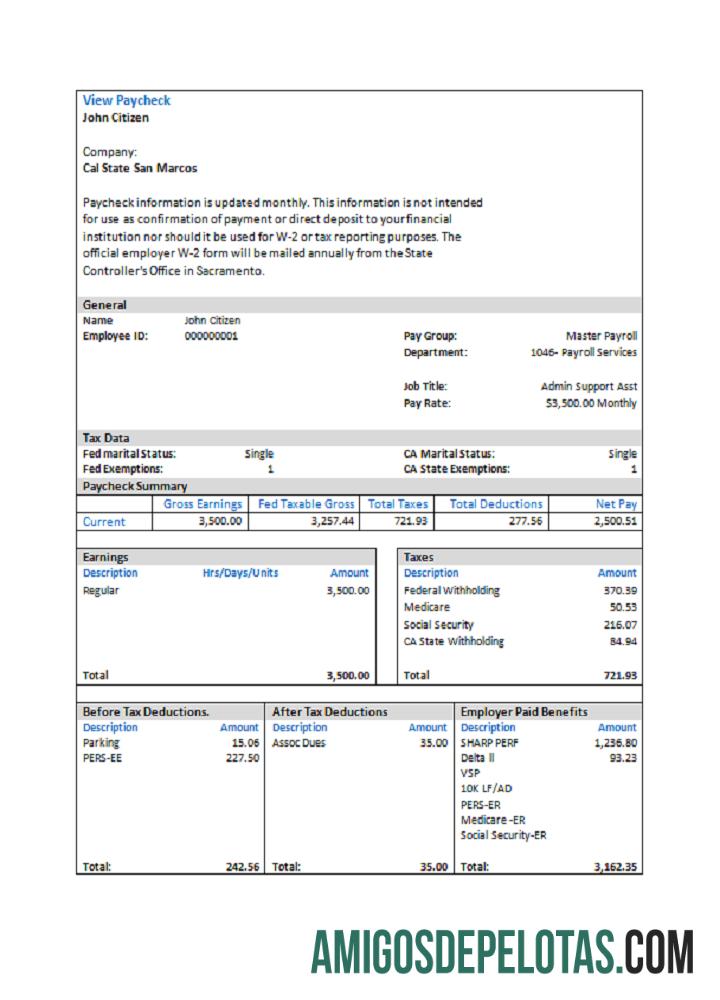Select the Before Tax Deductions panel title
The height and width of the screenshot is (1000, 720).
tap(146, 711)
